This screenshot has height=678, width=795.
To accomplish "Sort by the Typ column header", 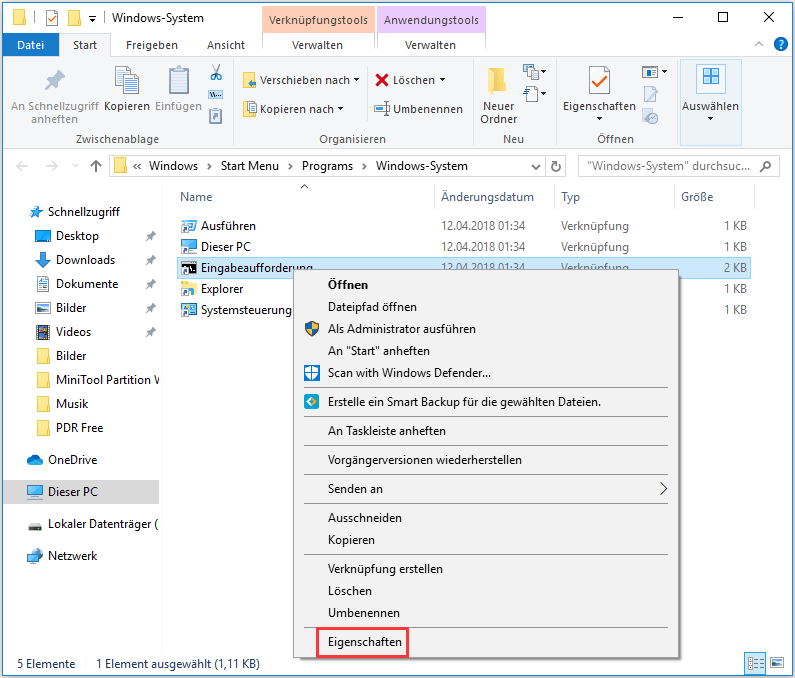I will click(615, 197).
